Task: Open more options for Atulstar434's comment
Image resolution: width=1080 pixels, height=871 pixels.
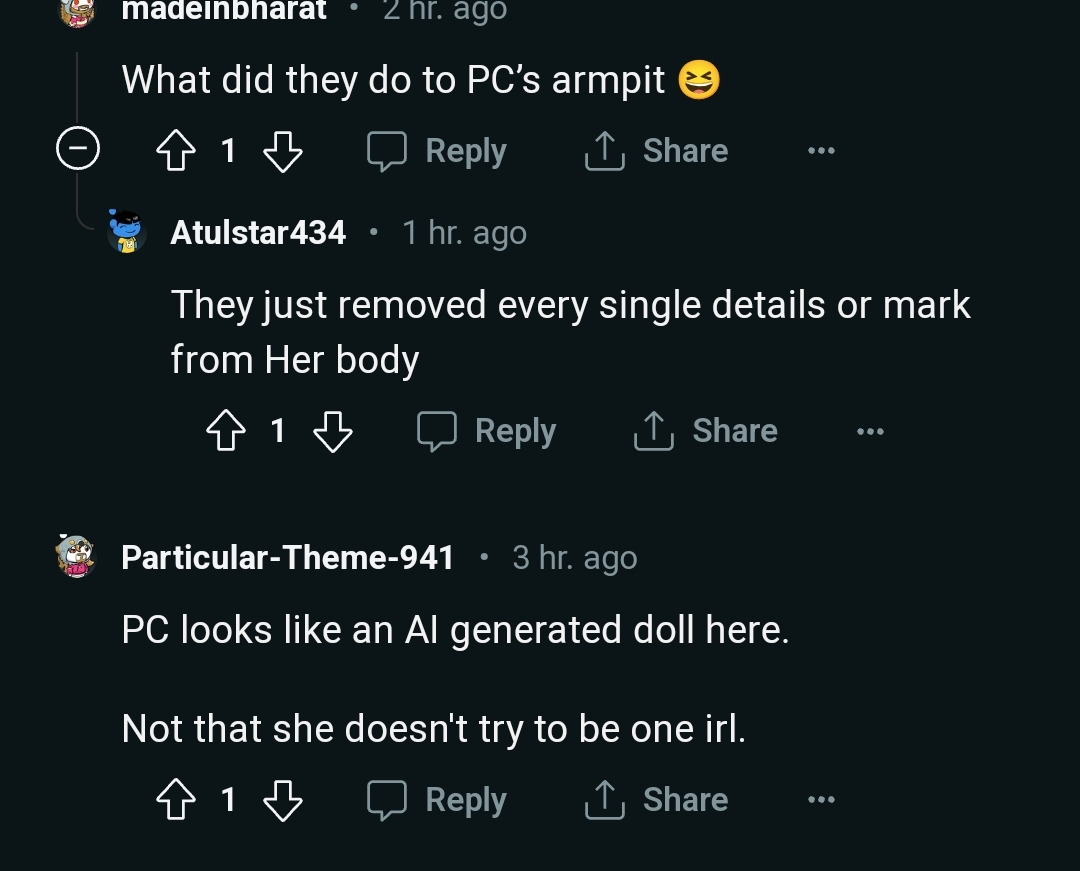Action: click(870, 431)
